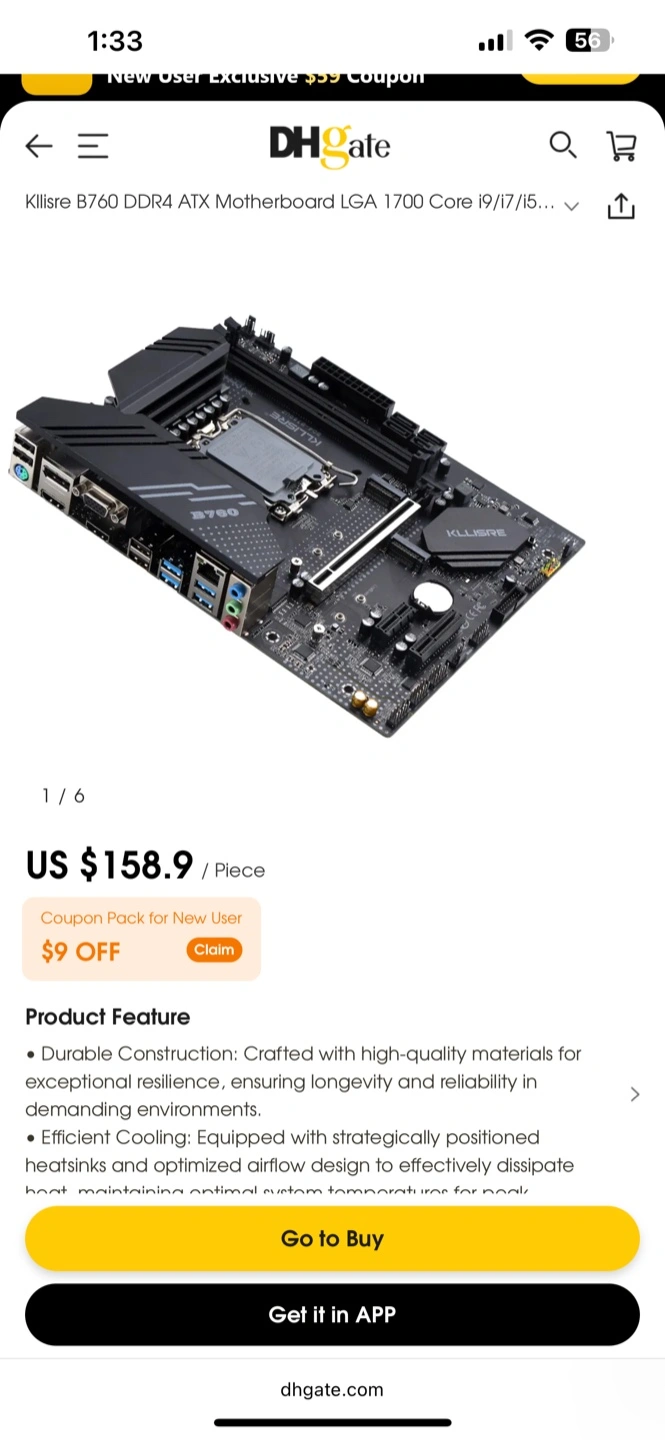Tap the share icon beside title

(x=621, y=205)
